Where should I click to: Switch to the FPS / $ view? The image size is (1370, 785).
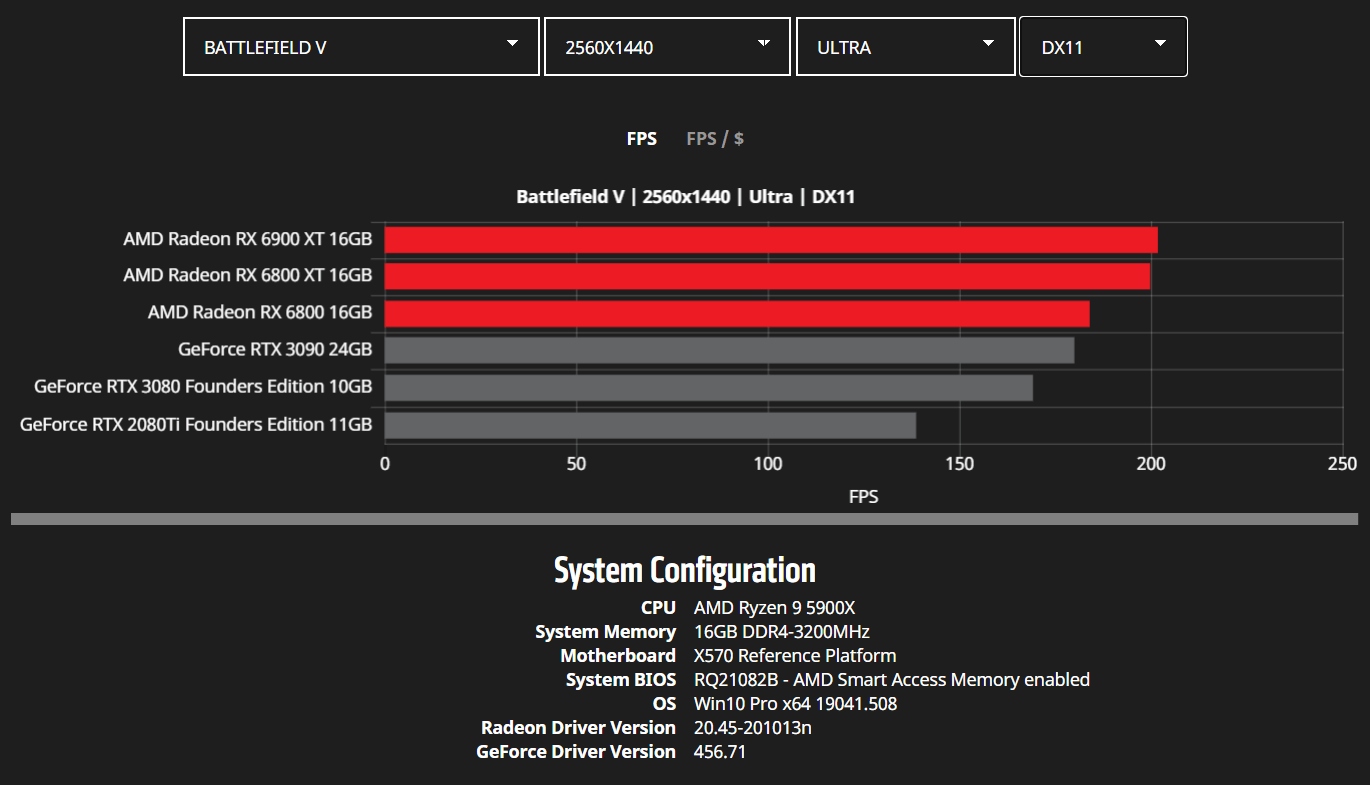[714, 138]
